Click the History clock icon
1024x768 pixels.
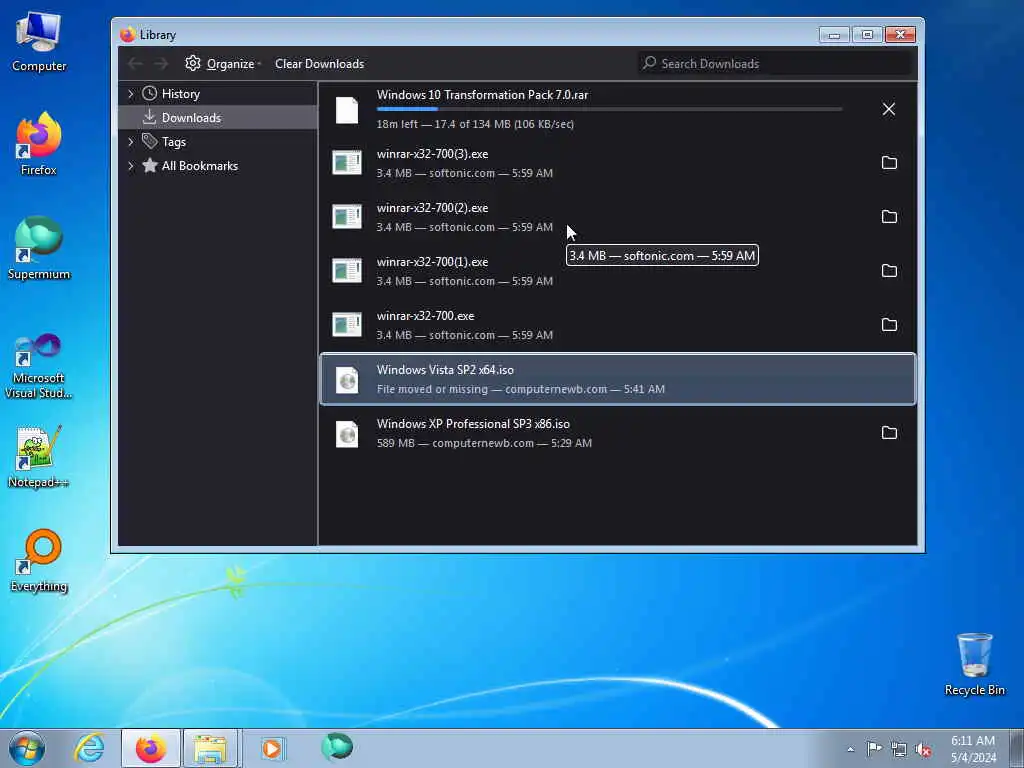pyautogui.click(x=150, y=93)
